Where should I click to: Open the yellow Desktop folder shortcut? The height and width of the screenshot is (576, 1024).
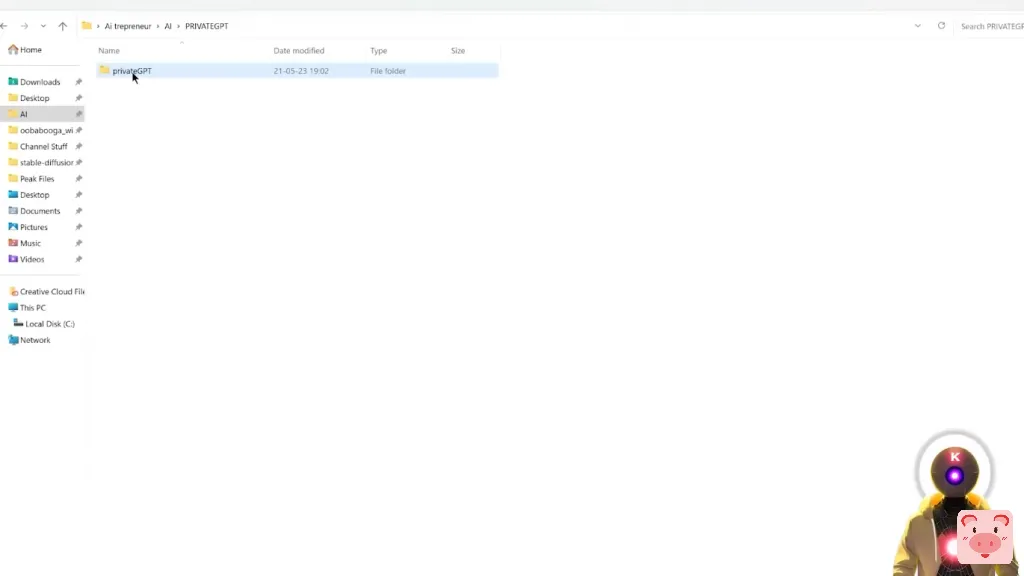point(35,98)
